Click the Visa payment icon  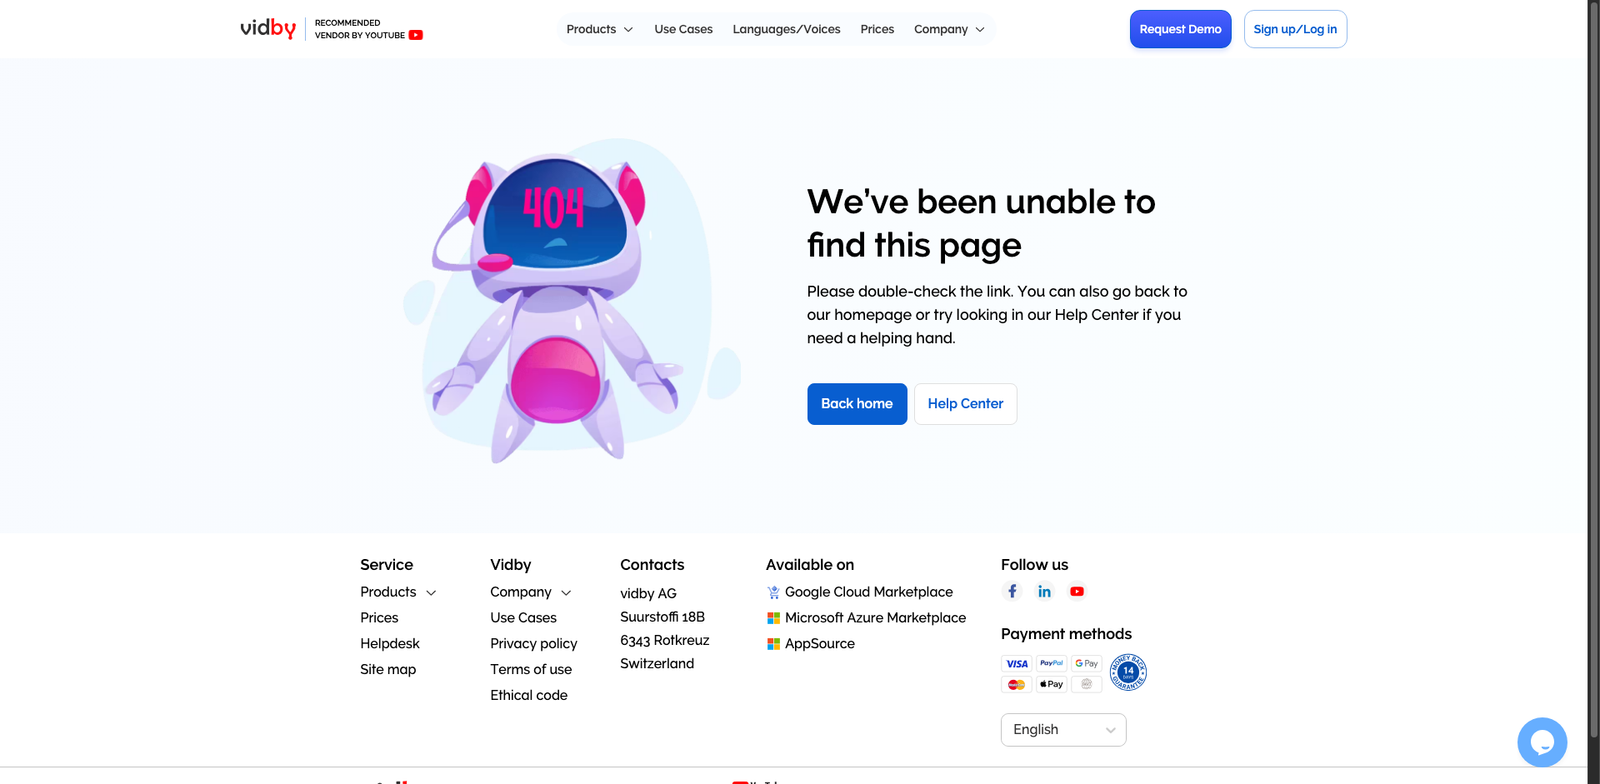point(1016,663)
